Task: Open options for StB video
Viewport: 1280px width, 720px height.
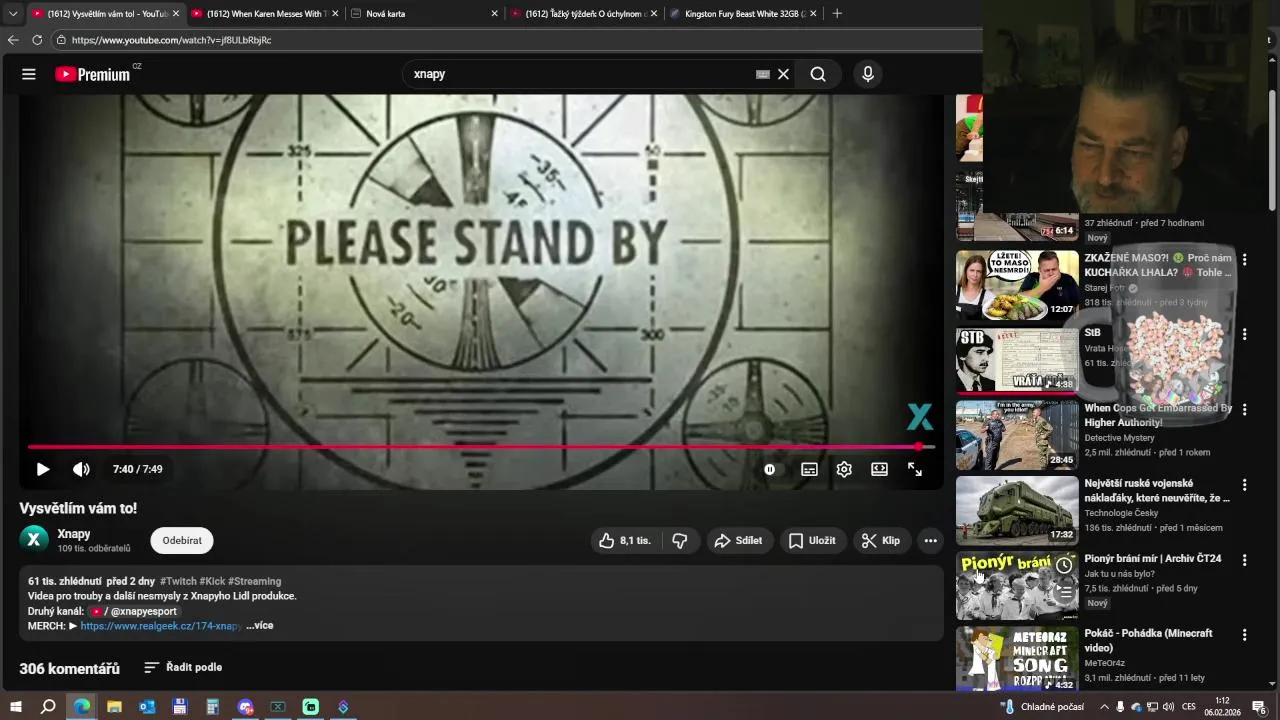Action: click(1244, 334)
